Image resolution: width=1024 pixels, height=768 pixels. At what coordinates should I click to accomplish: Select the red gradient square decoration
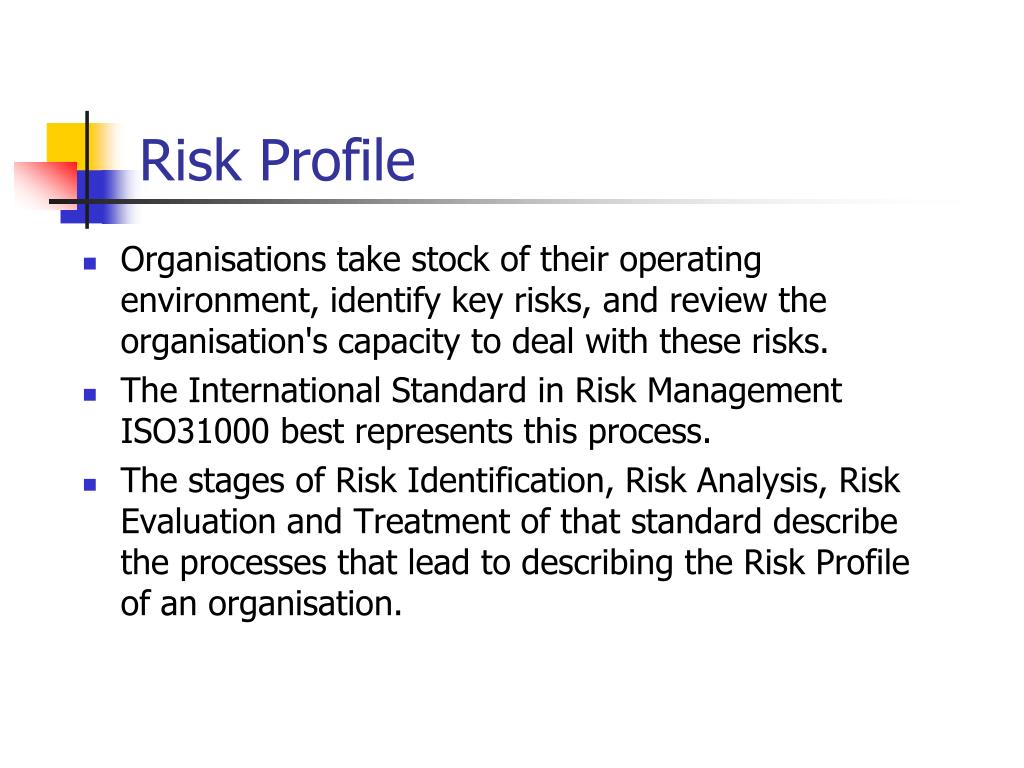pos(46,185)
